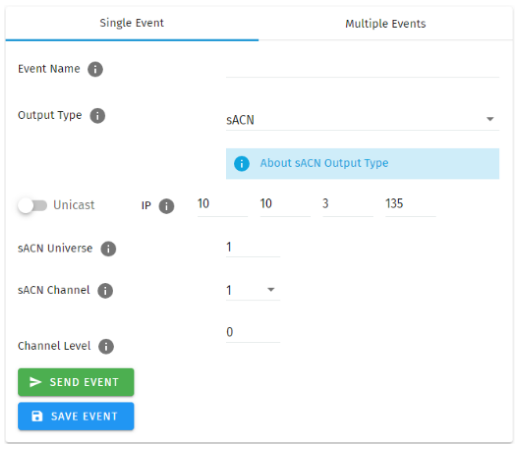Image resolution: width=522 pixels, height=450 pixels.
Task: Click the sACN Universe label
Action: tap(55, 249)
